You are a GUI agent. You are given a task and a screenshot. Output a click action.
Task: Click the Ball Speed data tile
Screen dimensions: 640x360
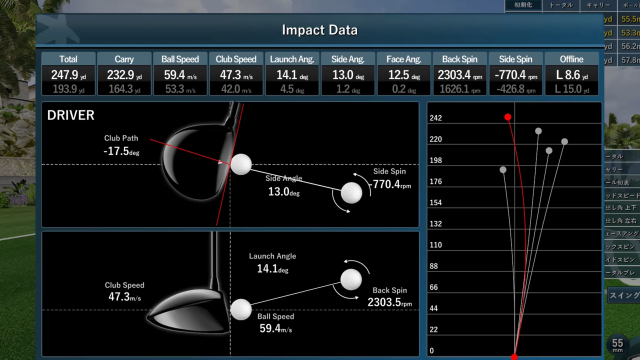pos(180,74)
